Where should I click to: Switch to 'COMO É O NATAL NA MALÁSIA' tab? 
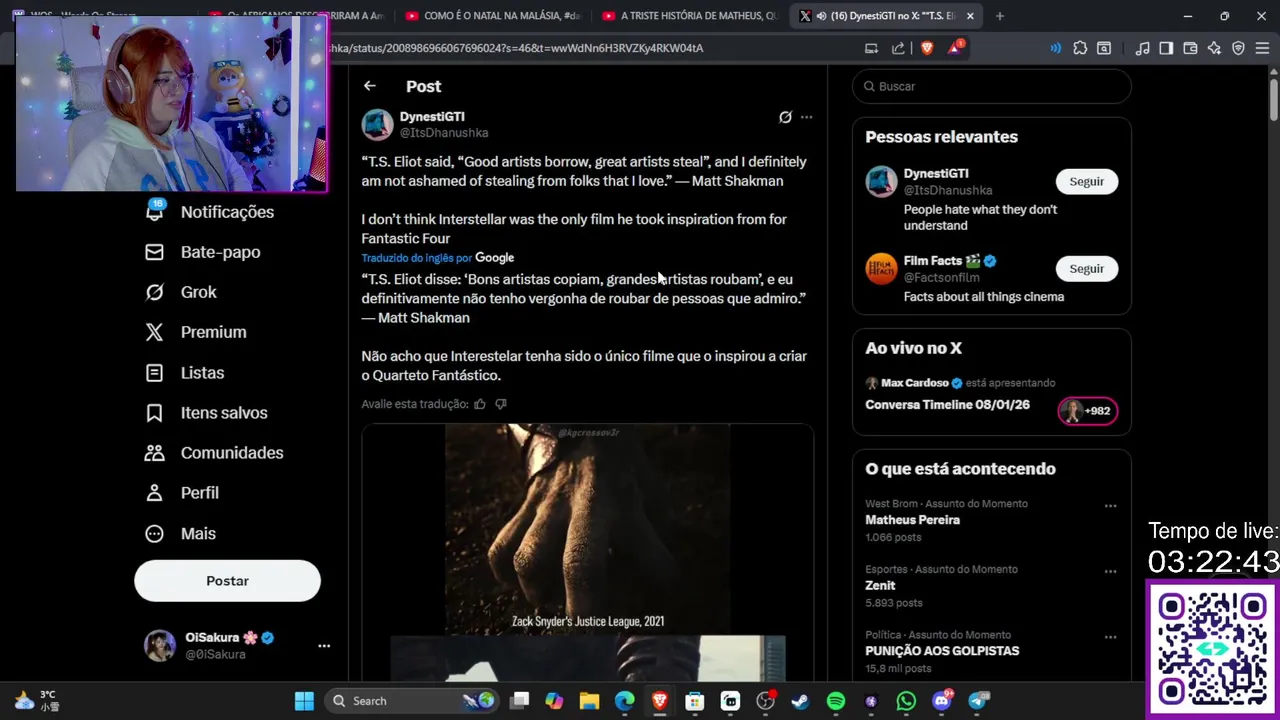[x=492, y=16]
